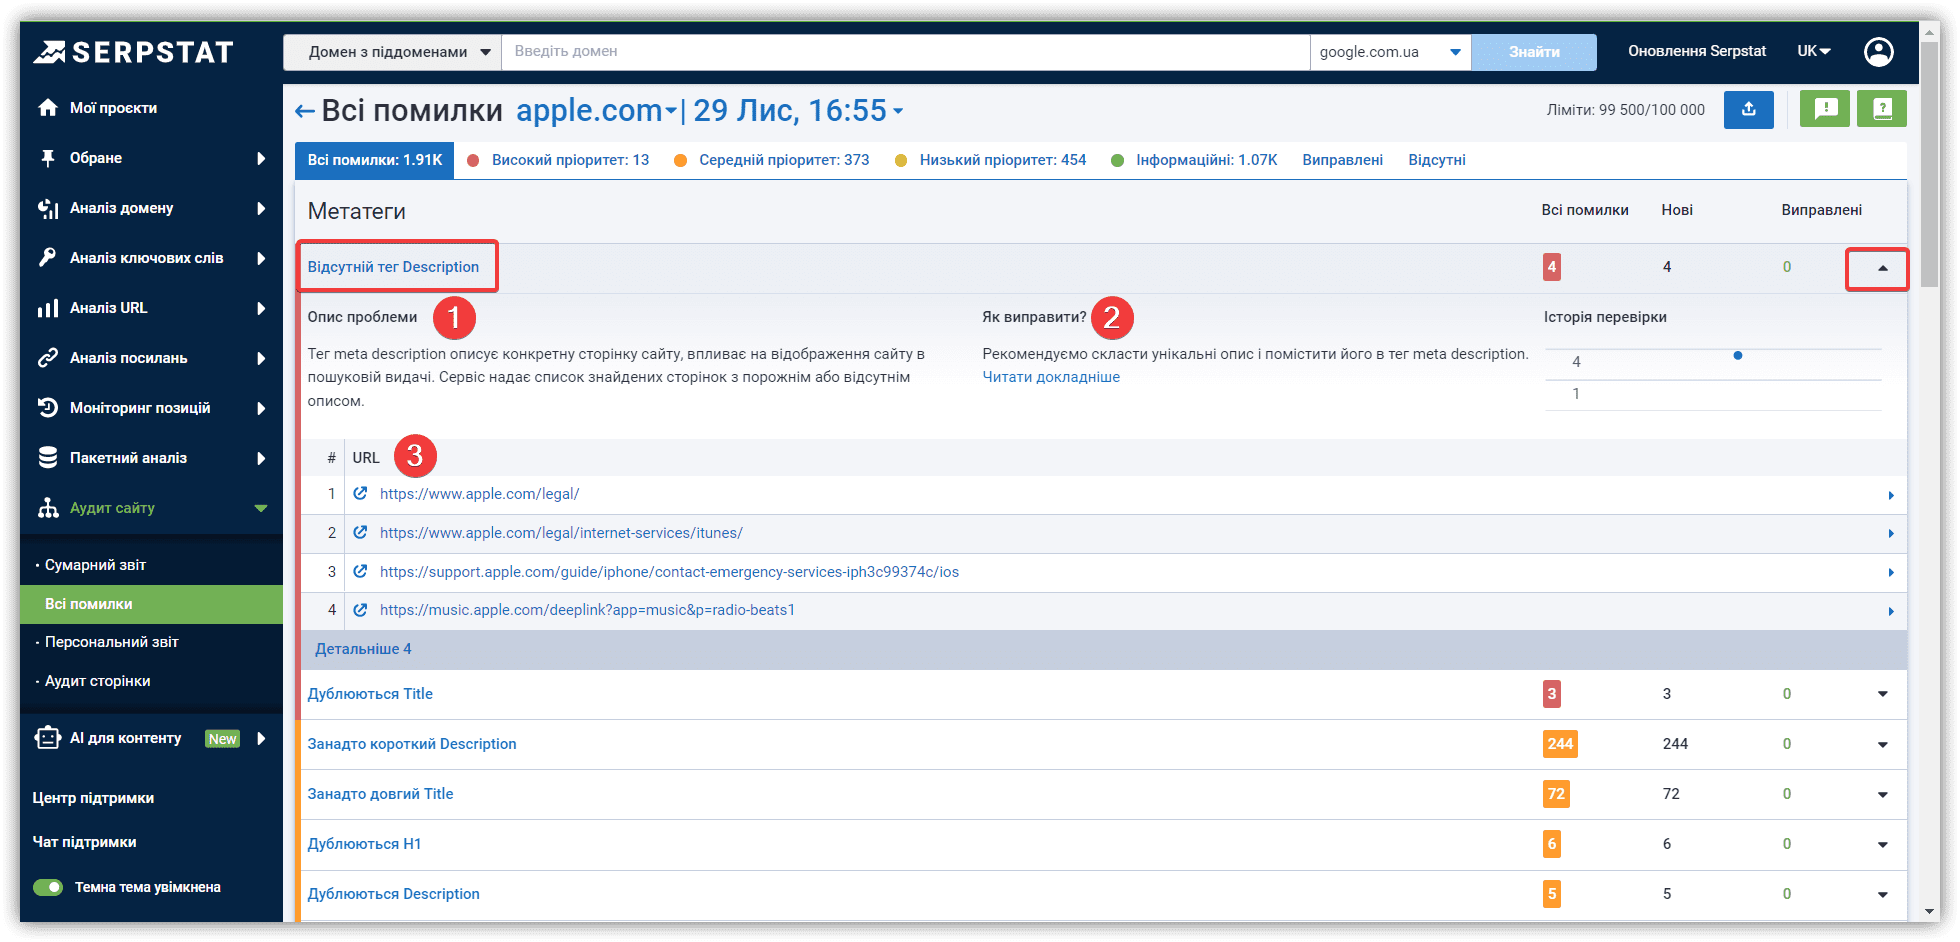Expand the Дублюються Title row
This screenshot has width=1960, height=942.
(1882, 694)
